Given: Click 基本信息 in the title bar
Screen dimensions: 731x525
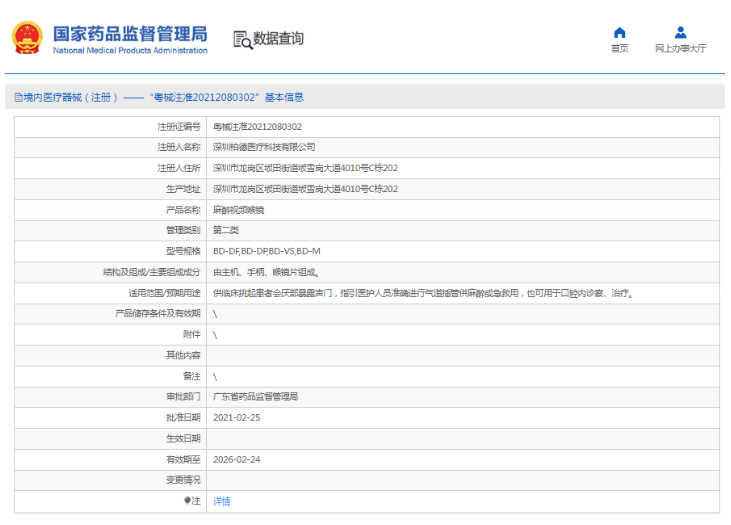Looking at the screenshot, I should coord(284,97).
